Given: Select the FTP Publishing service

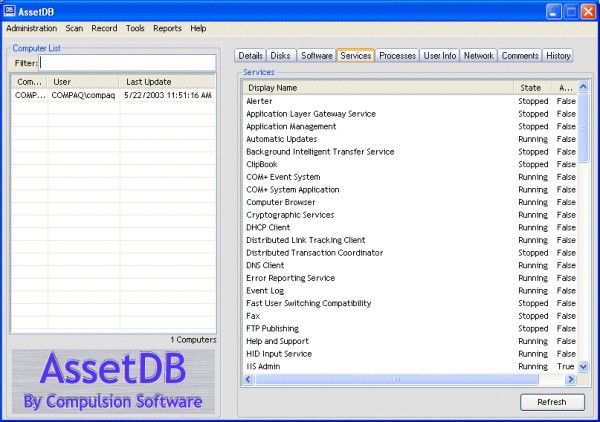Looking at the screenshot, I should 410,328.
